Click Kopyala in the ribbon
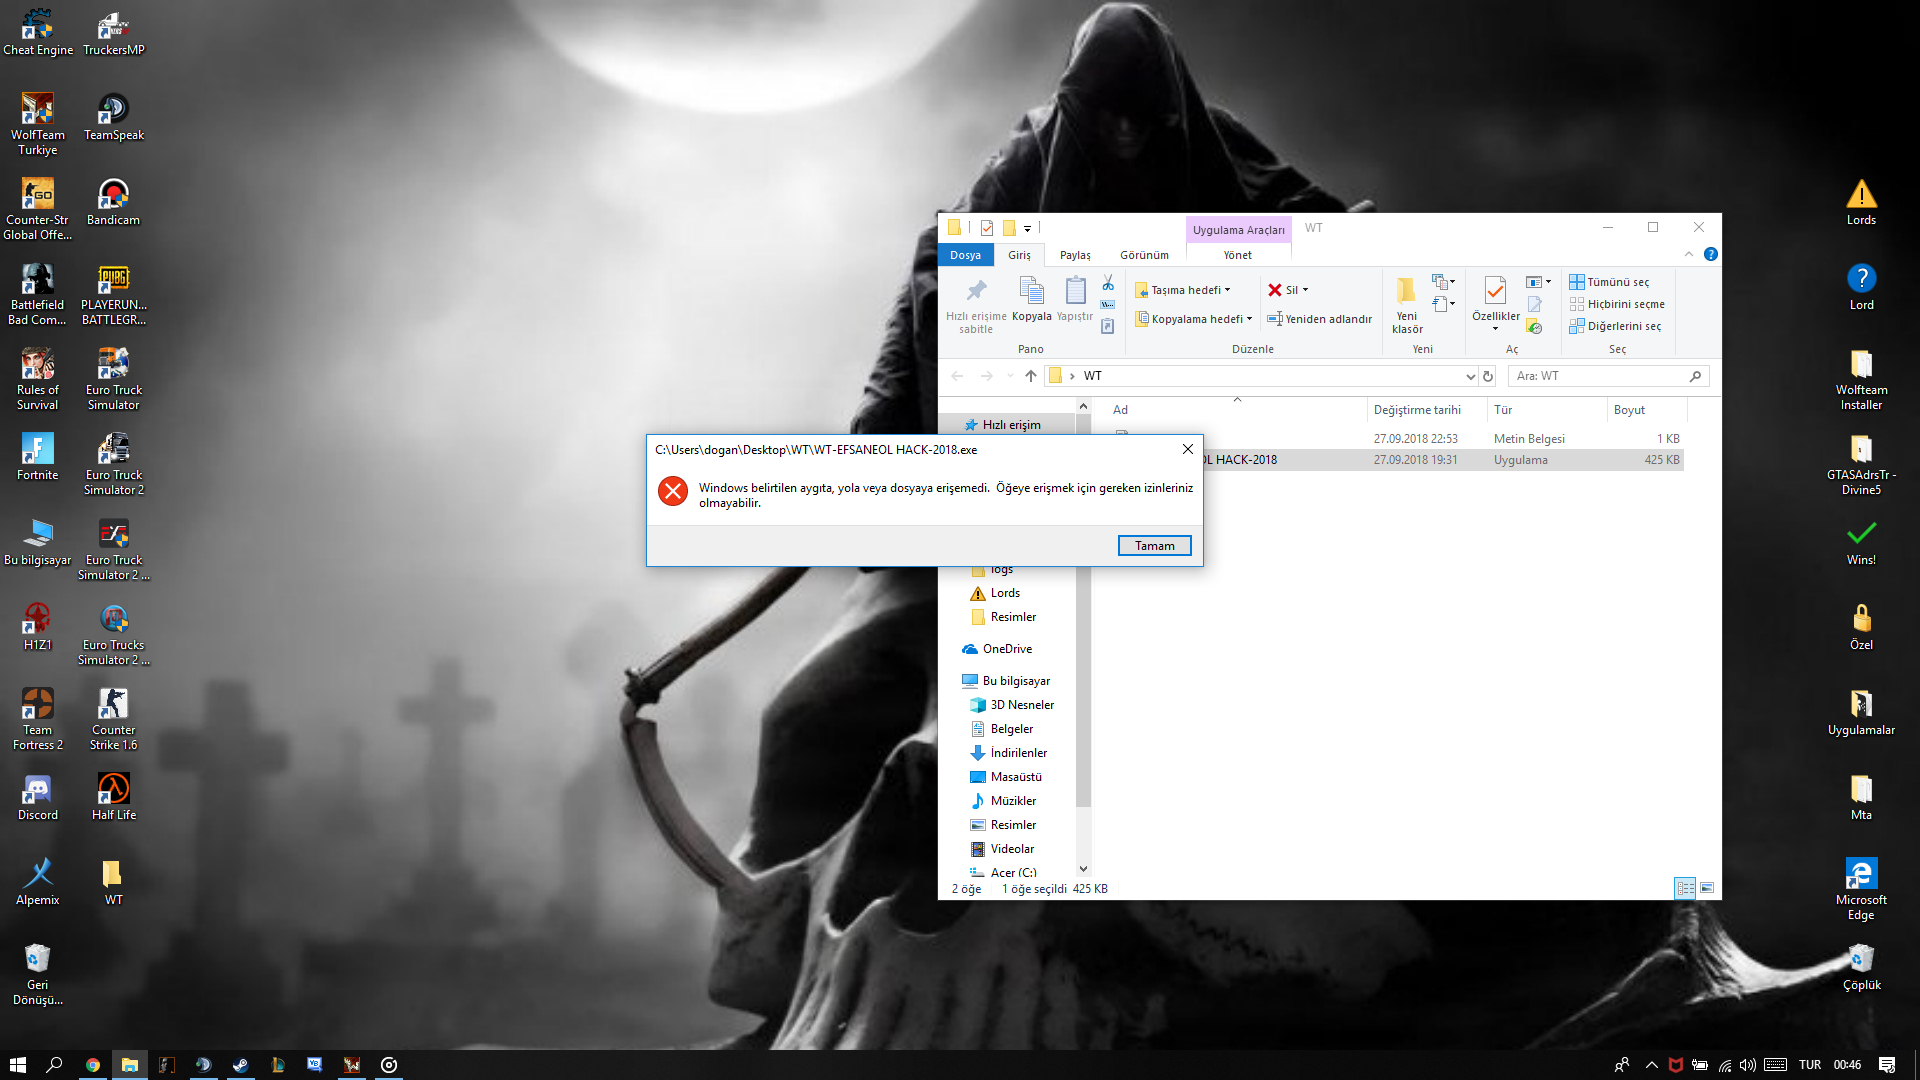Image resolution: width=1920 pixels, height=1080 pixels. (x=1031, y=299)
